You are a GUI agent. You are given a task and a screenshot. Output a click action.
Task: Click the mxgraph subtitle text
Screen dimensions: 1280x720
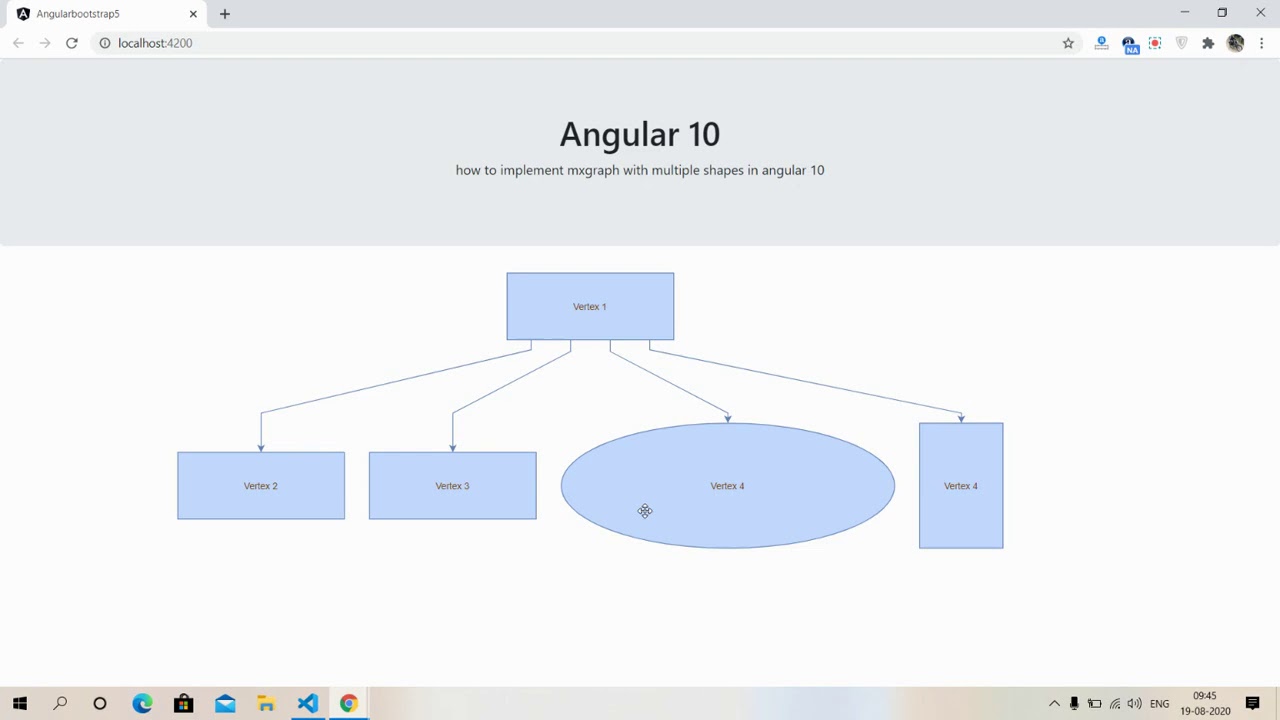[640, 170]
